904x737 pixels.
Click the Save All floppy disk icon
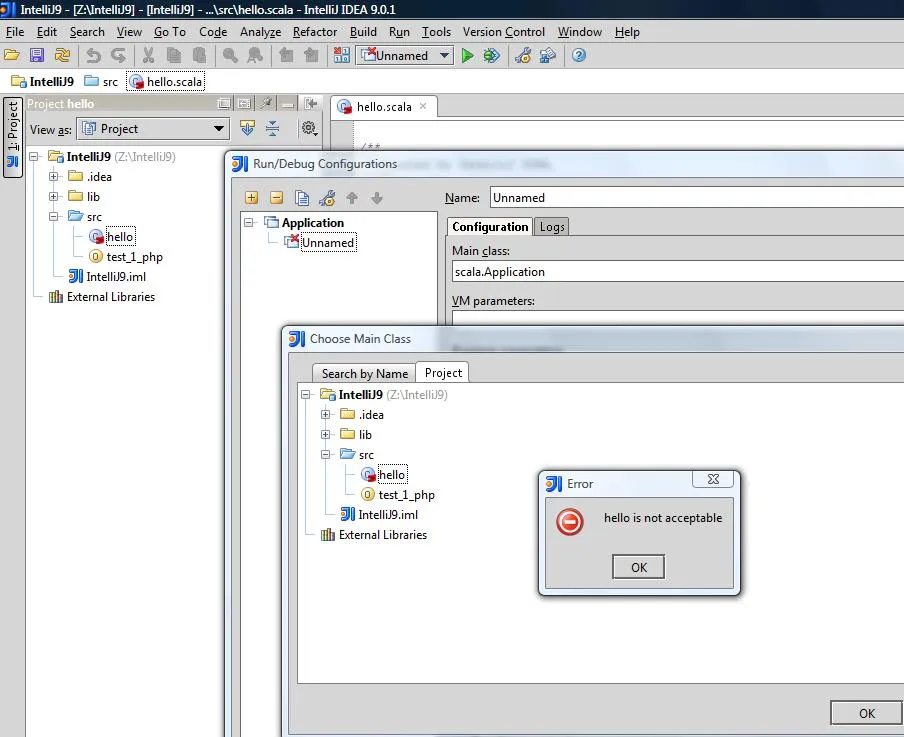(37, 56)
